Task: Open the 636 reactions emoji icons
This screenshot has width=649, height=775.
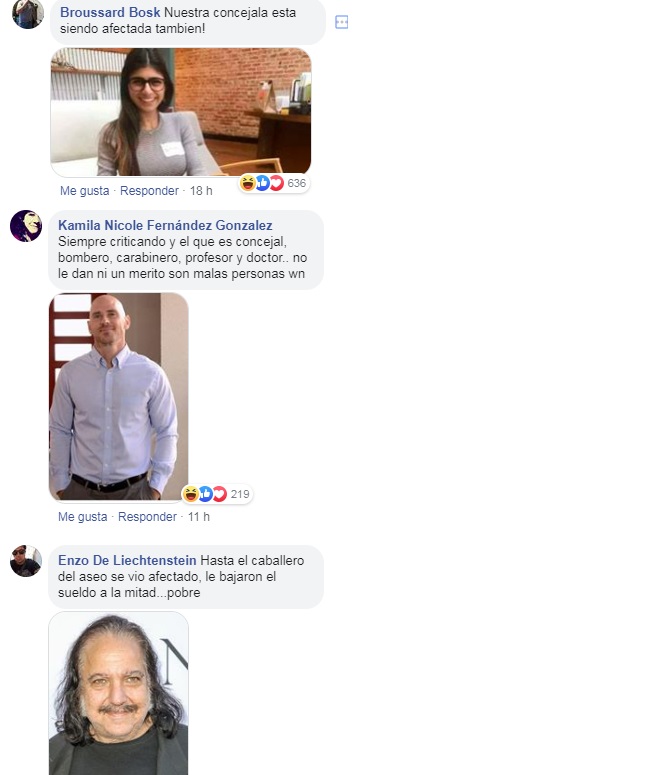Action: [262, 183]
